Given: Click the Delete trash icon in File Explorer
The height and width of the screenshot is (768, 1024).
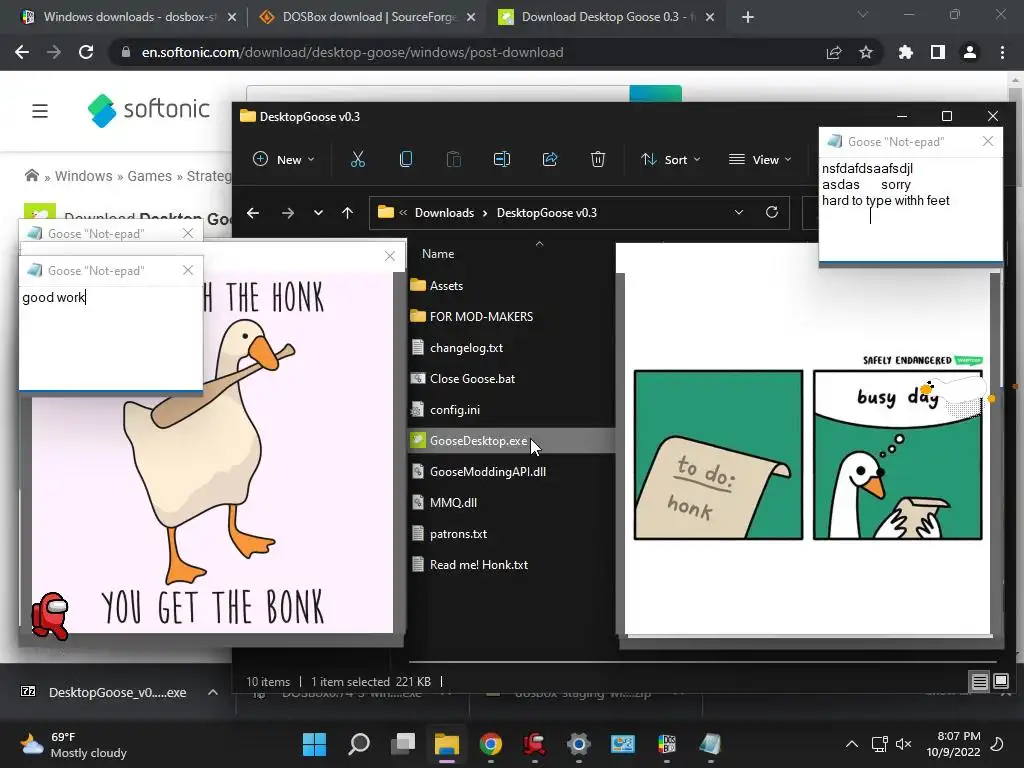Looking at the screenshot, I should [598, 159].
